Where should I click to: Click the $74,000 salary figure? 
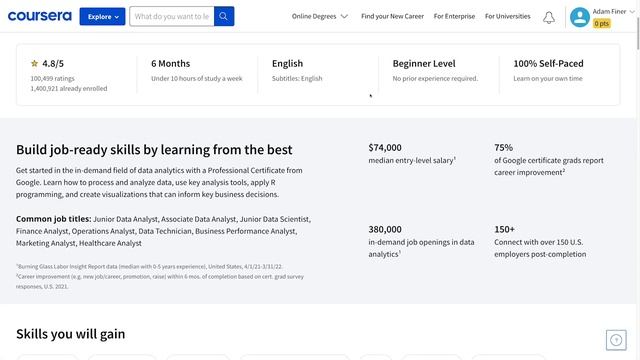click(385, 147)
